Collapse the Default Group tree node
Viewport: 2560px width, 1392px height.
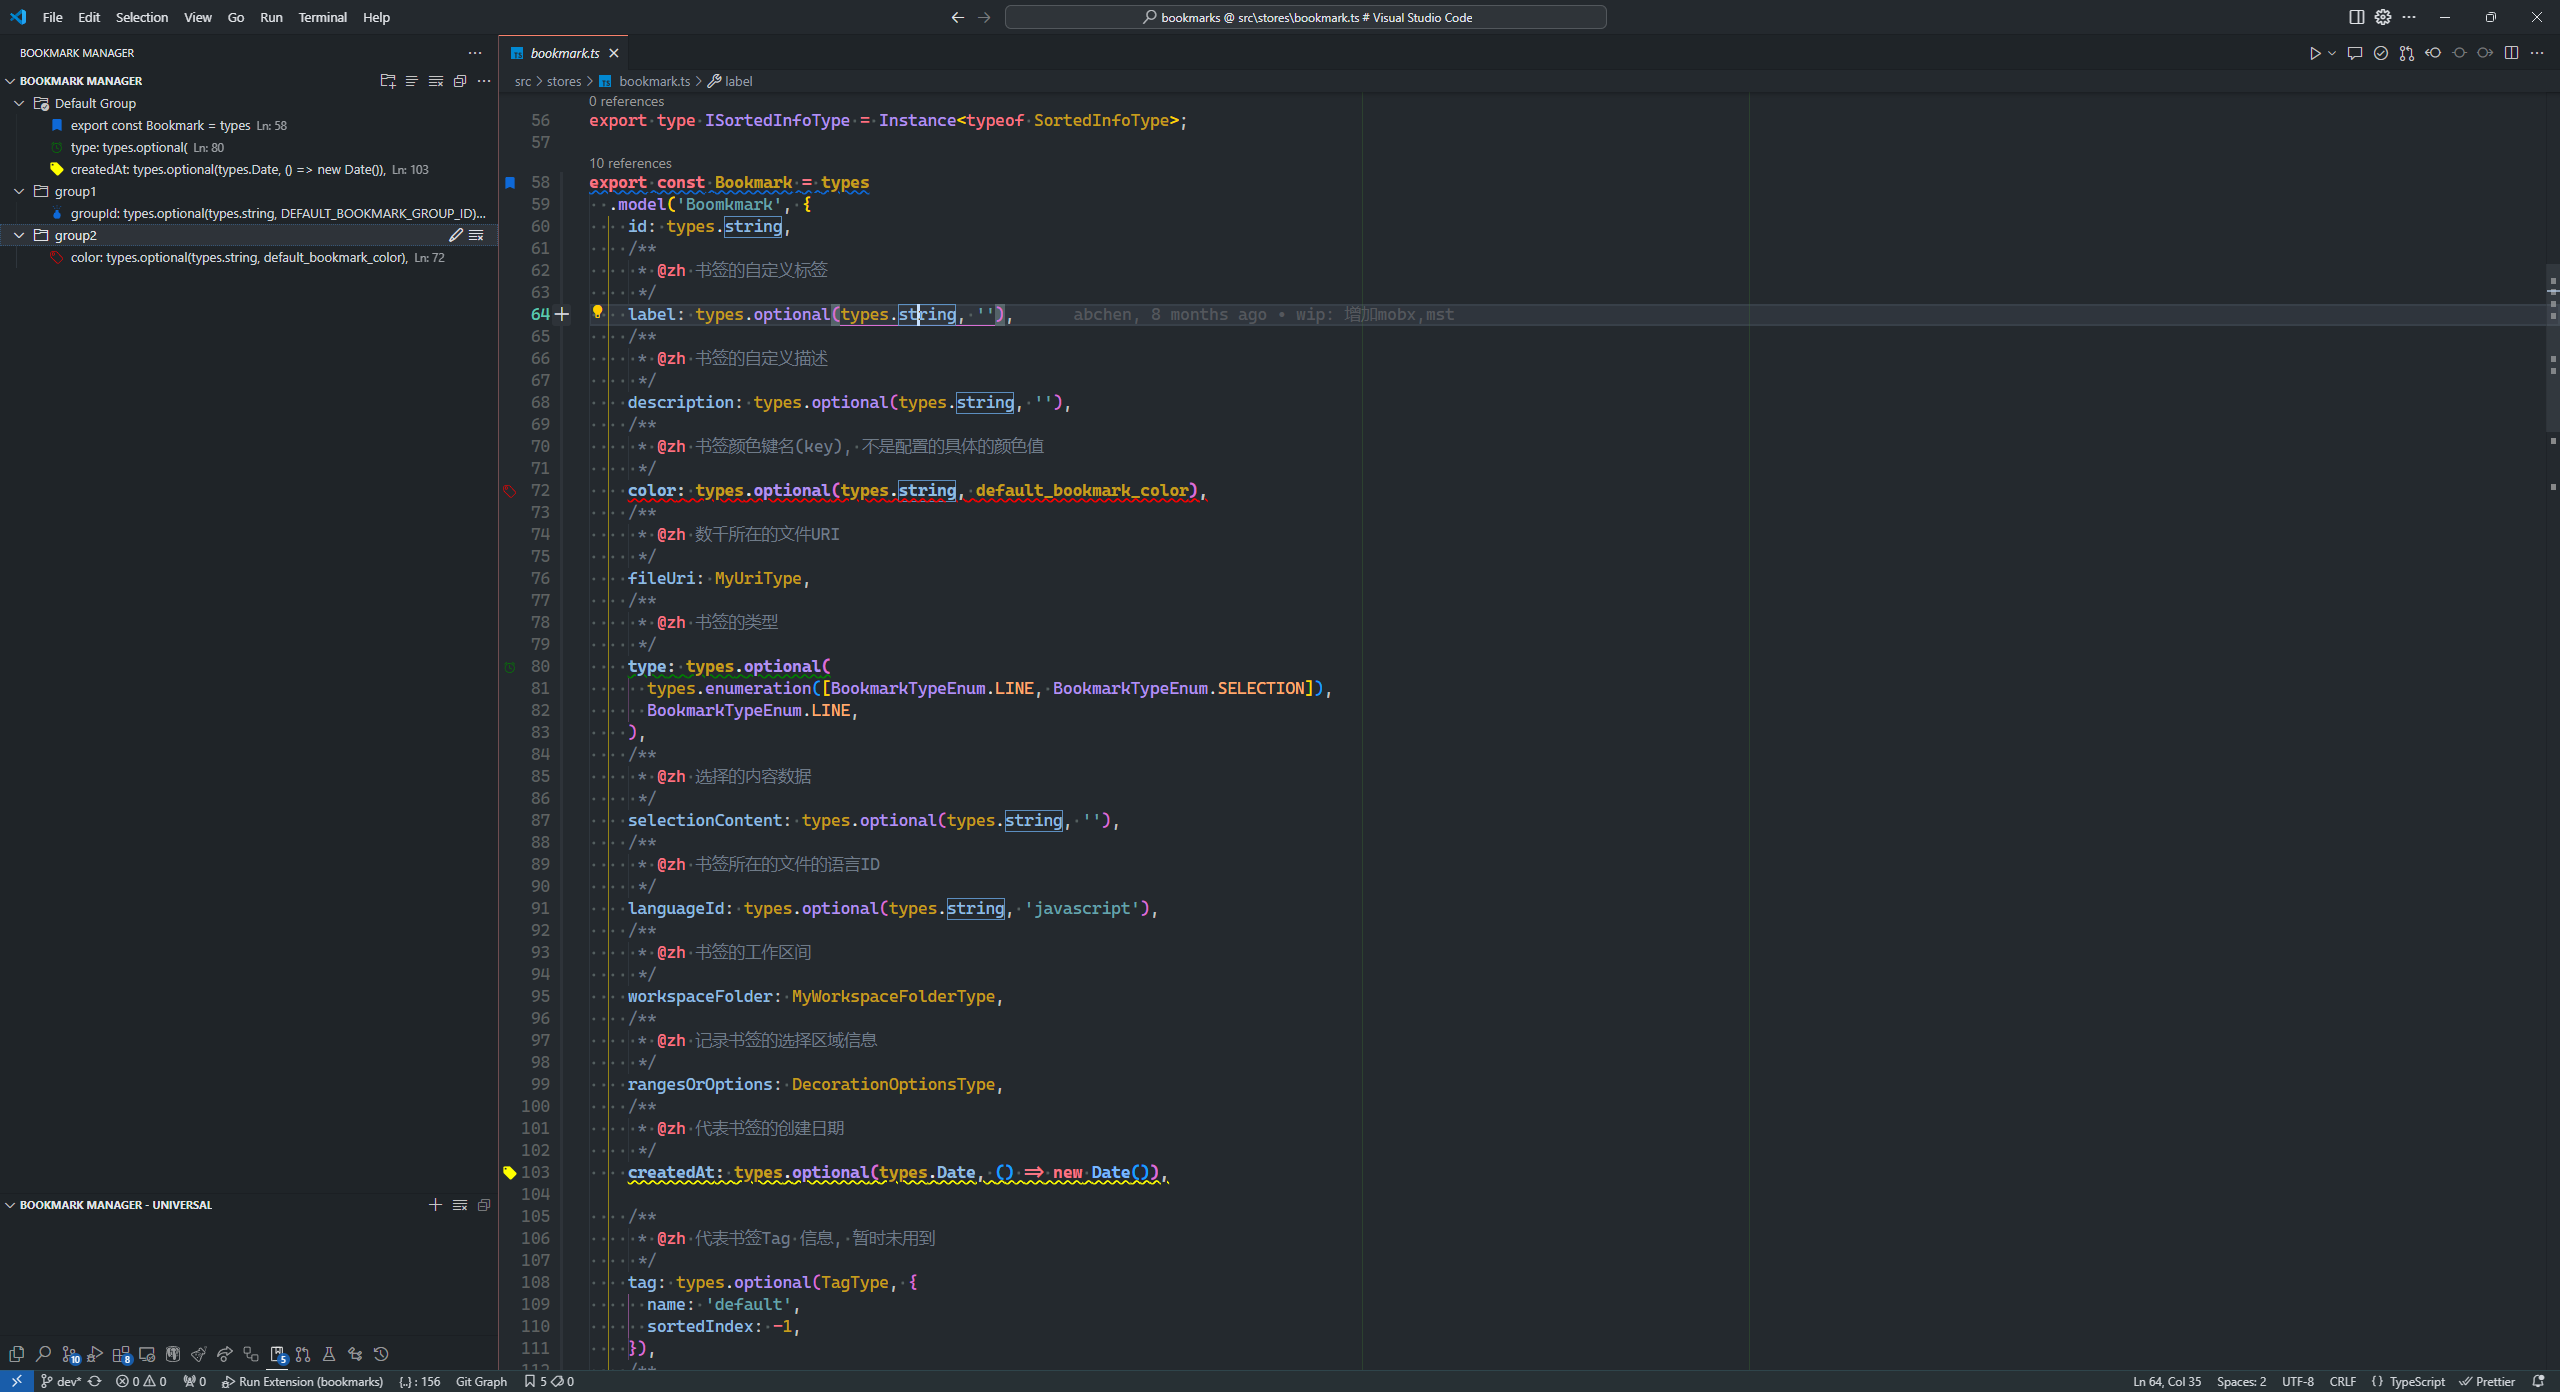click(x=19, y=103)
